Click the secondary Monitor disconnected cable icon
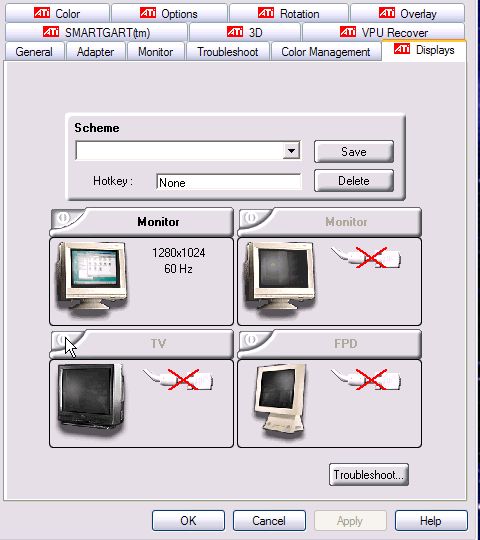 pos(366,257)
